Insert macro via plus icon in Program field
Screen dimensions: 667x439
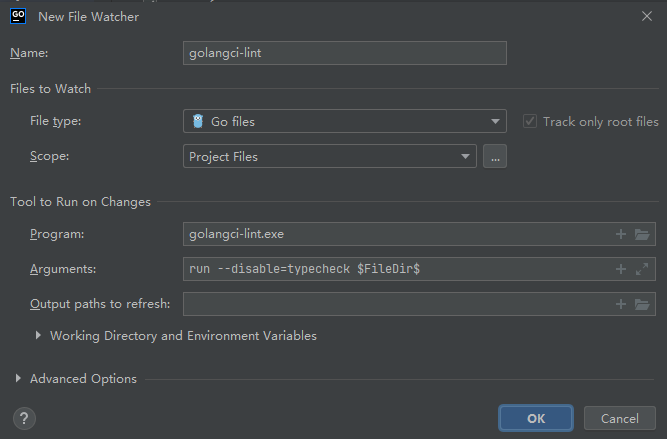click(621, 234)
